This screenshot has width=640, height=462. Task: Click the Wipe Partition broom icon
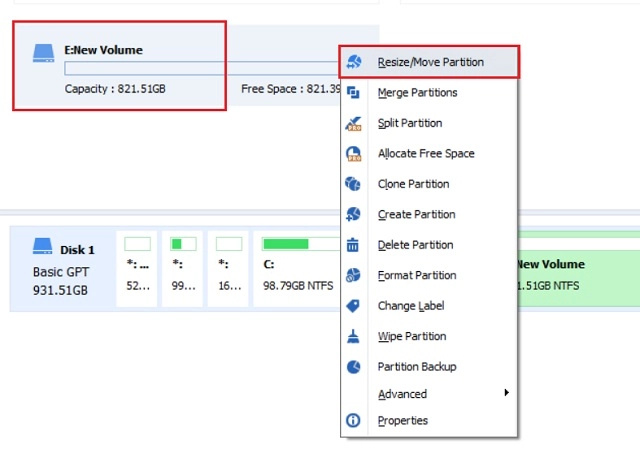point(353,336)
